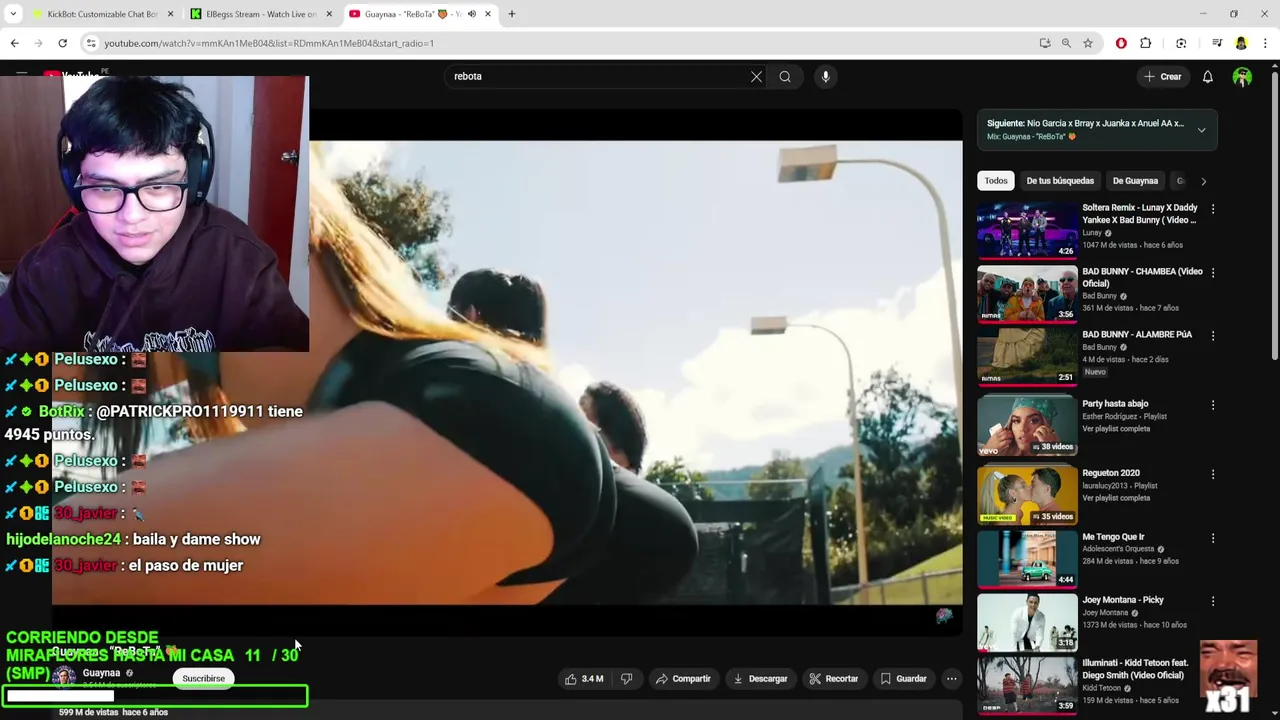Open the zoom magnifier in address bar
1280x720 pixels.
coord(1066,43)
